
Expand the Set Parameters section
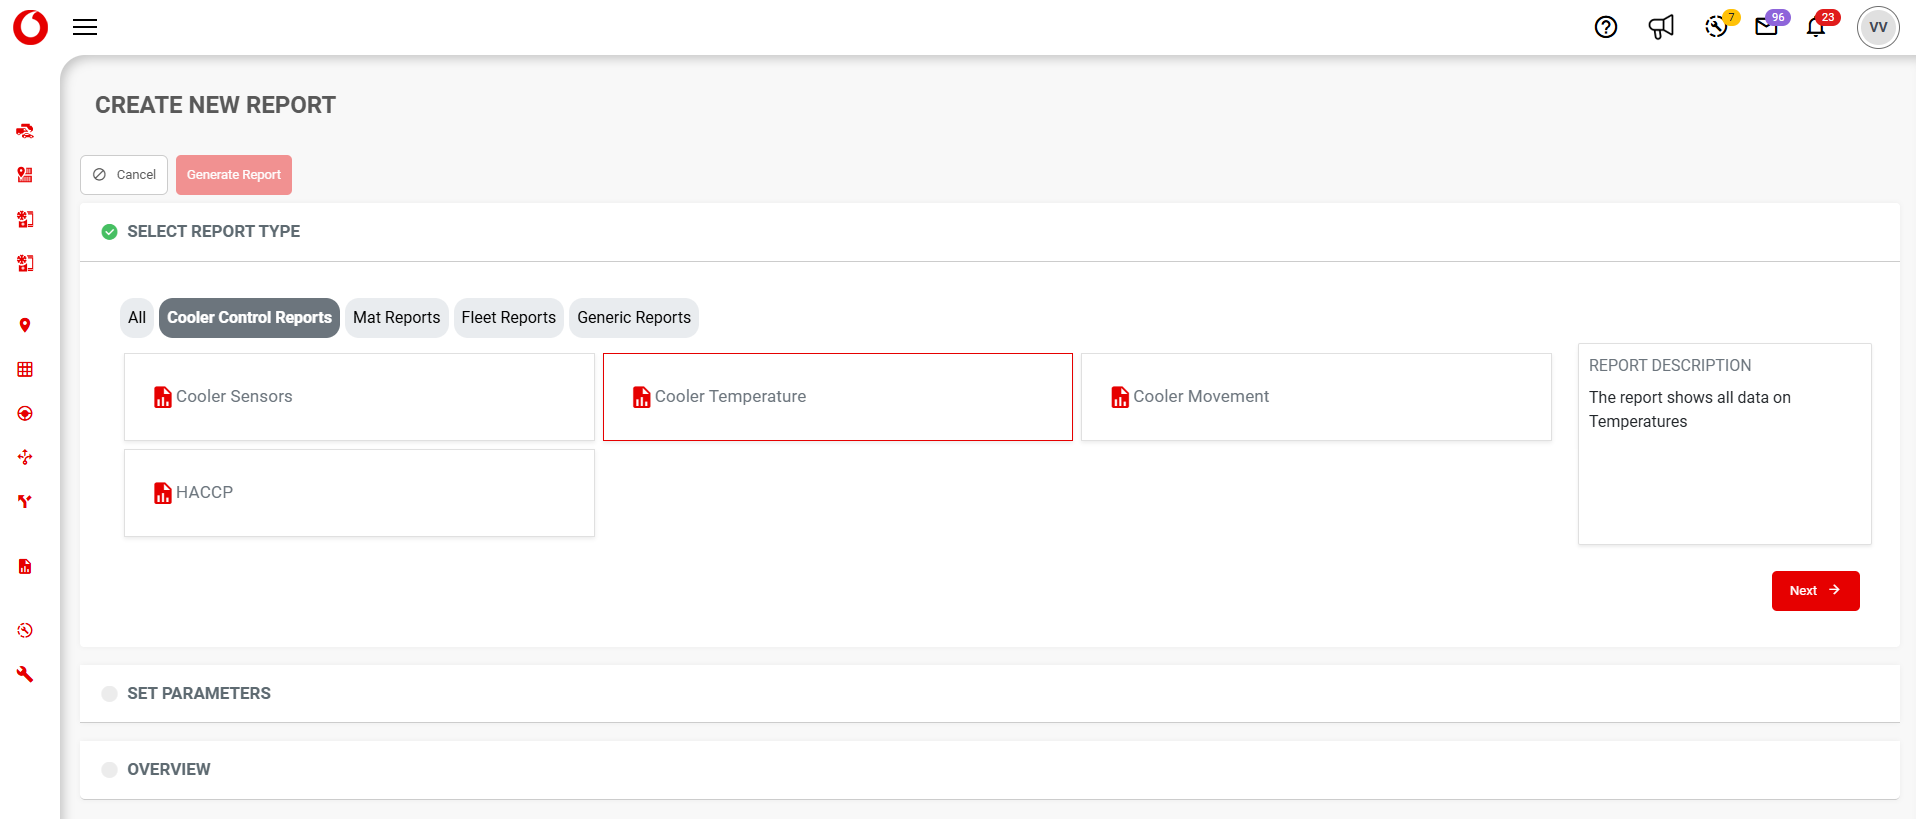(x=198, y=693)
